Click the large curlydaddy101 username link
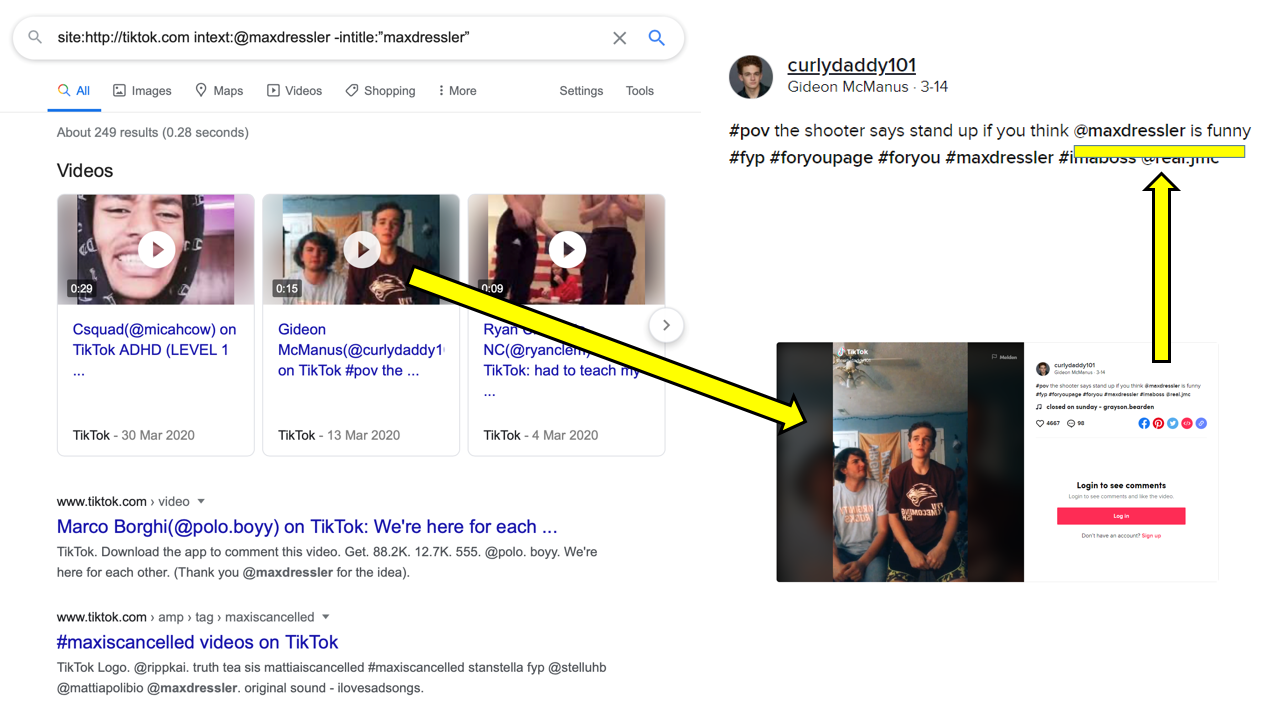 [x=851, y=65]
